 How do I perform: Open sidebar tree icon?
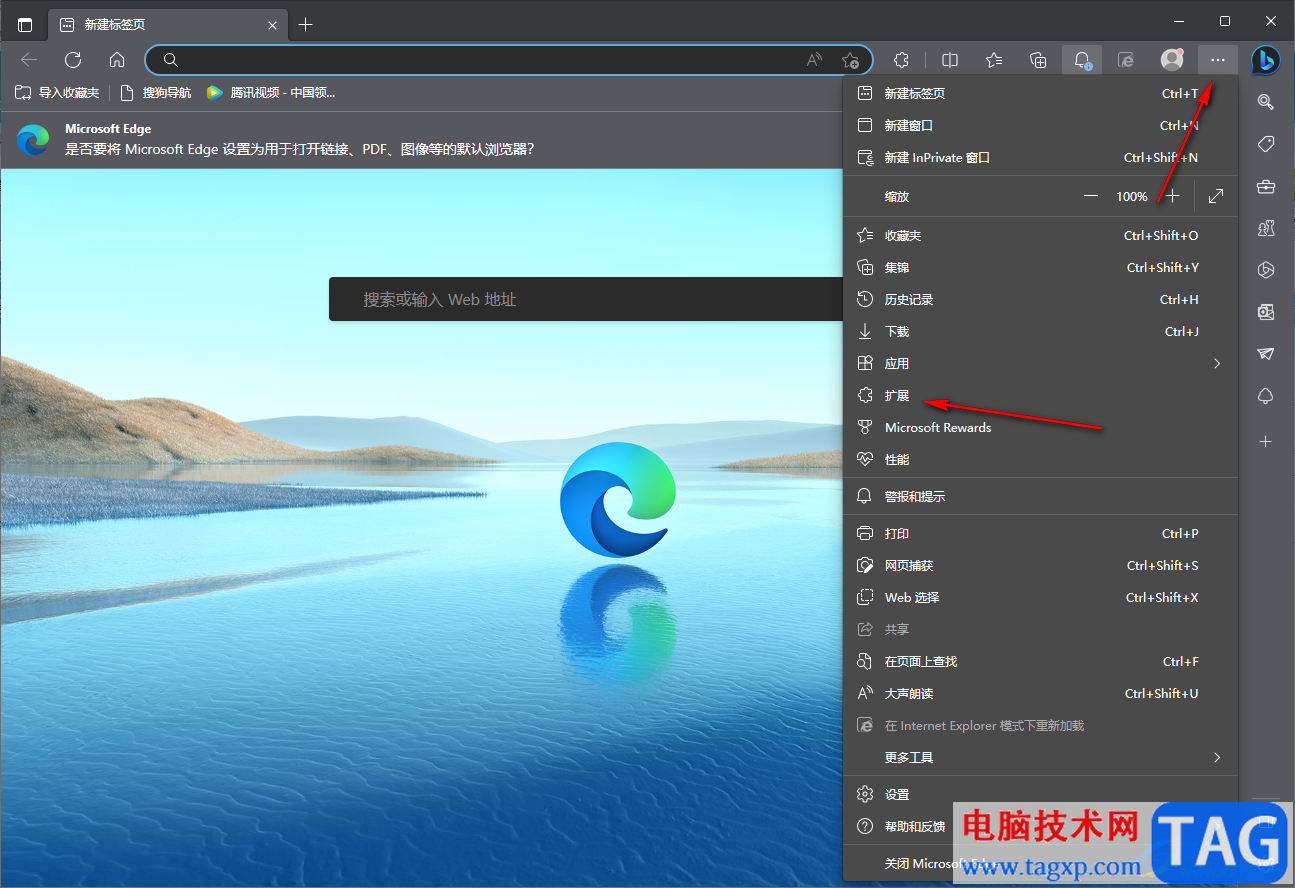1265,396
